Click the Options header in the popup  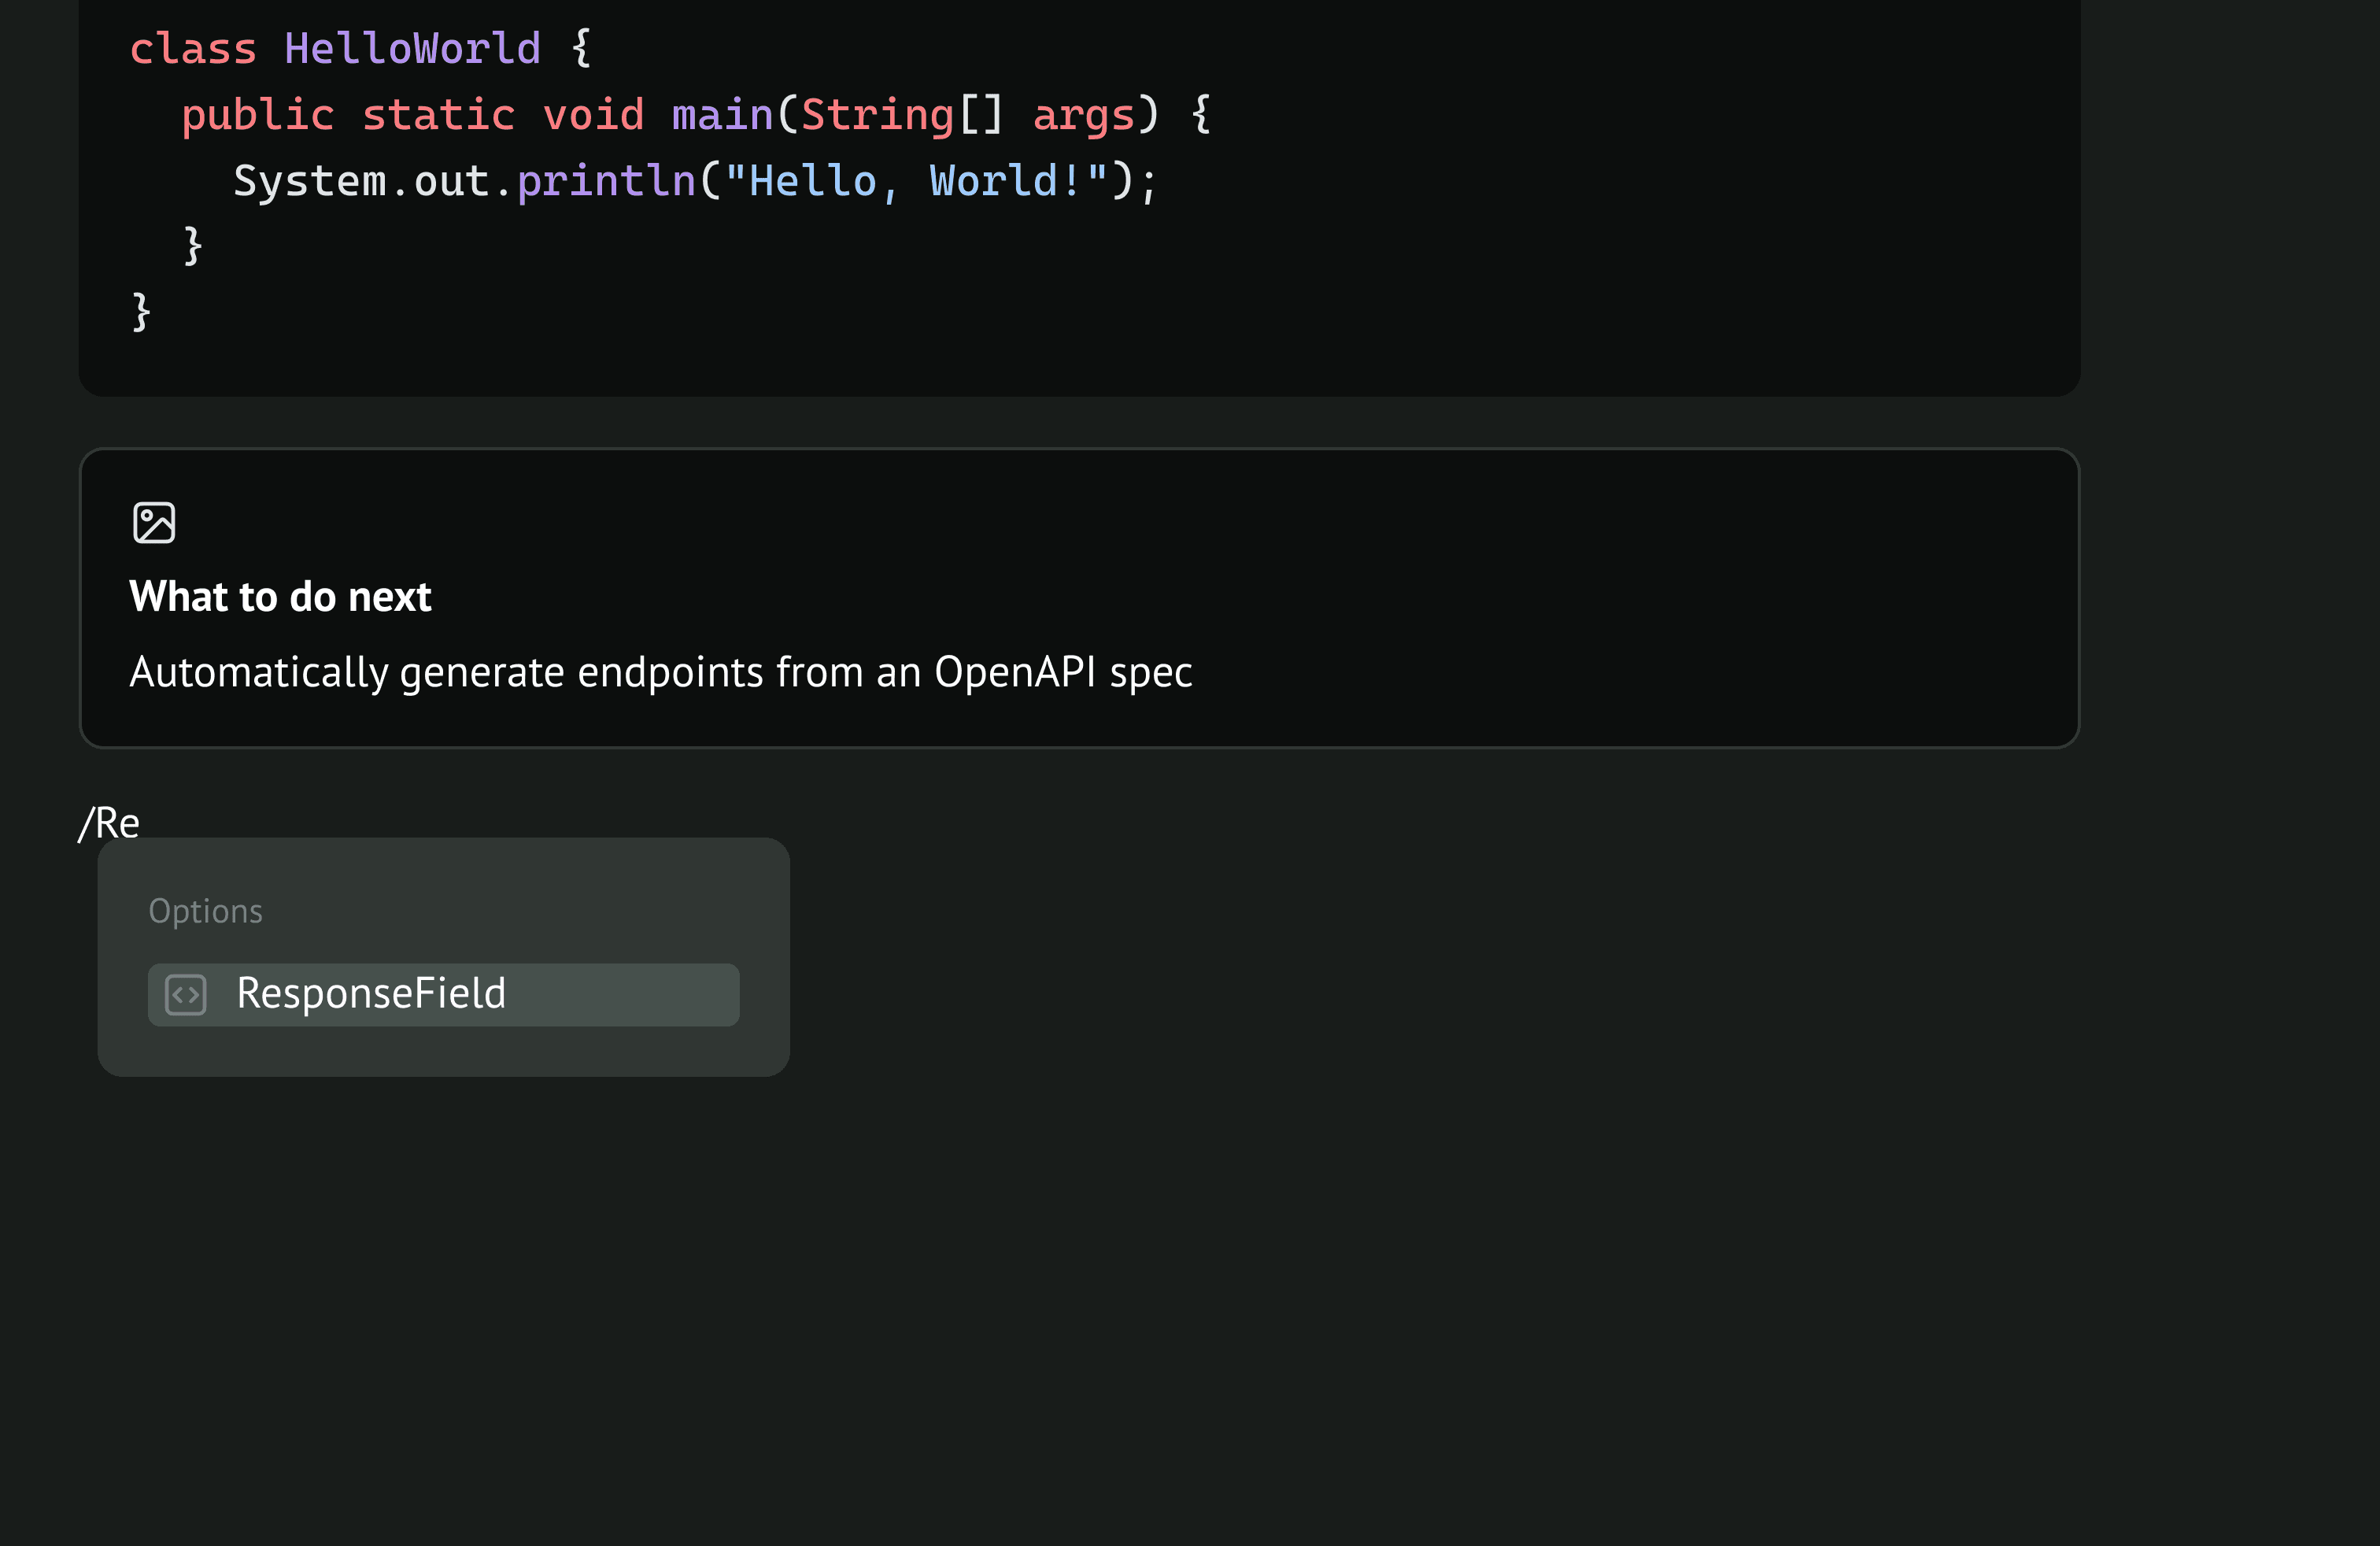point(205,911)
